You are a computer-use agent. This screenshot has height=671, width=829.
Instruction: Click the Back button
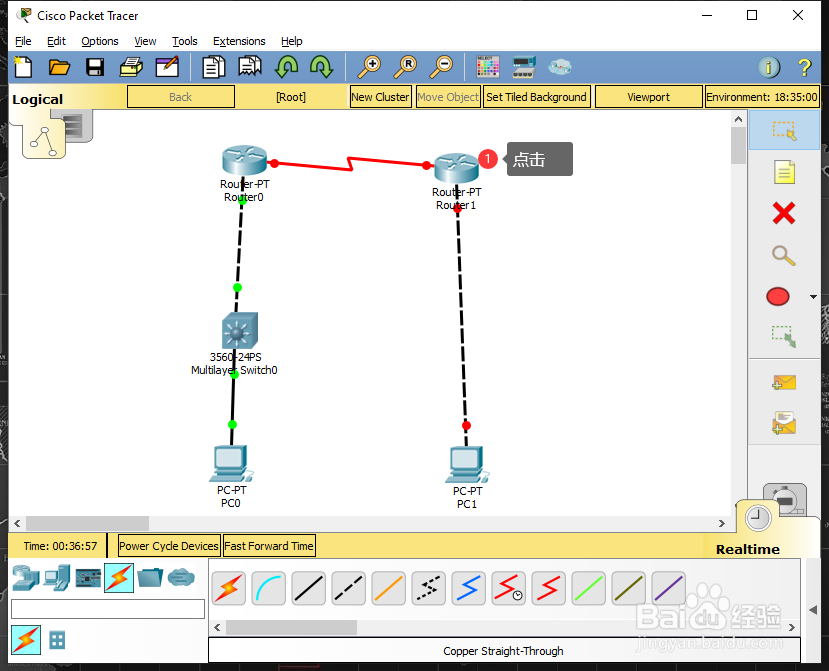(x=181, y=97)
